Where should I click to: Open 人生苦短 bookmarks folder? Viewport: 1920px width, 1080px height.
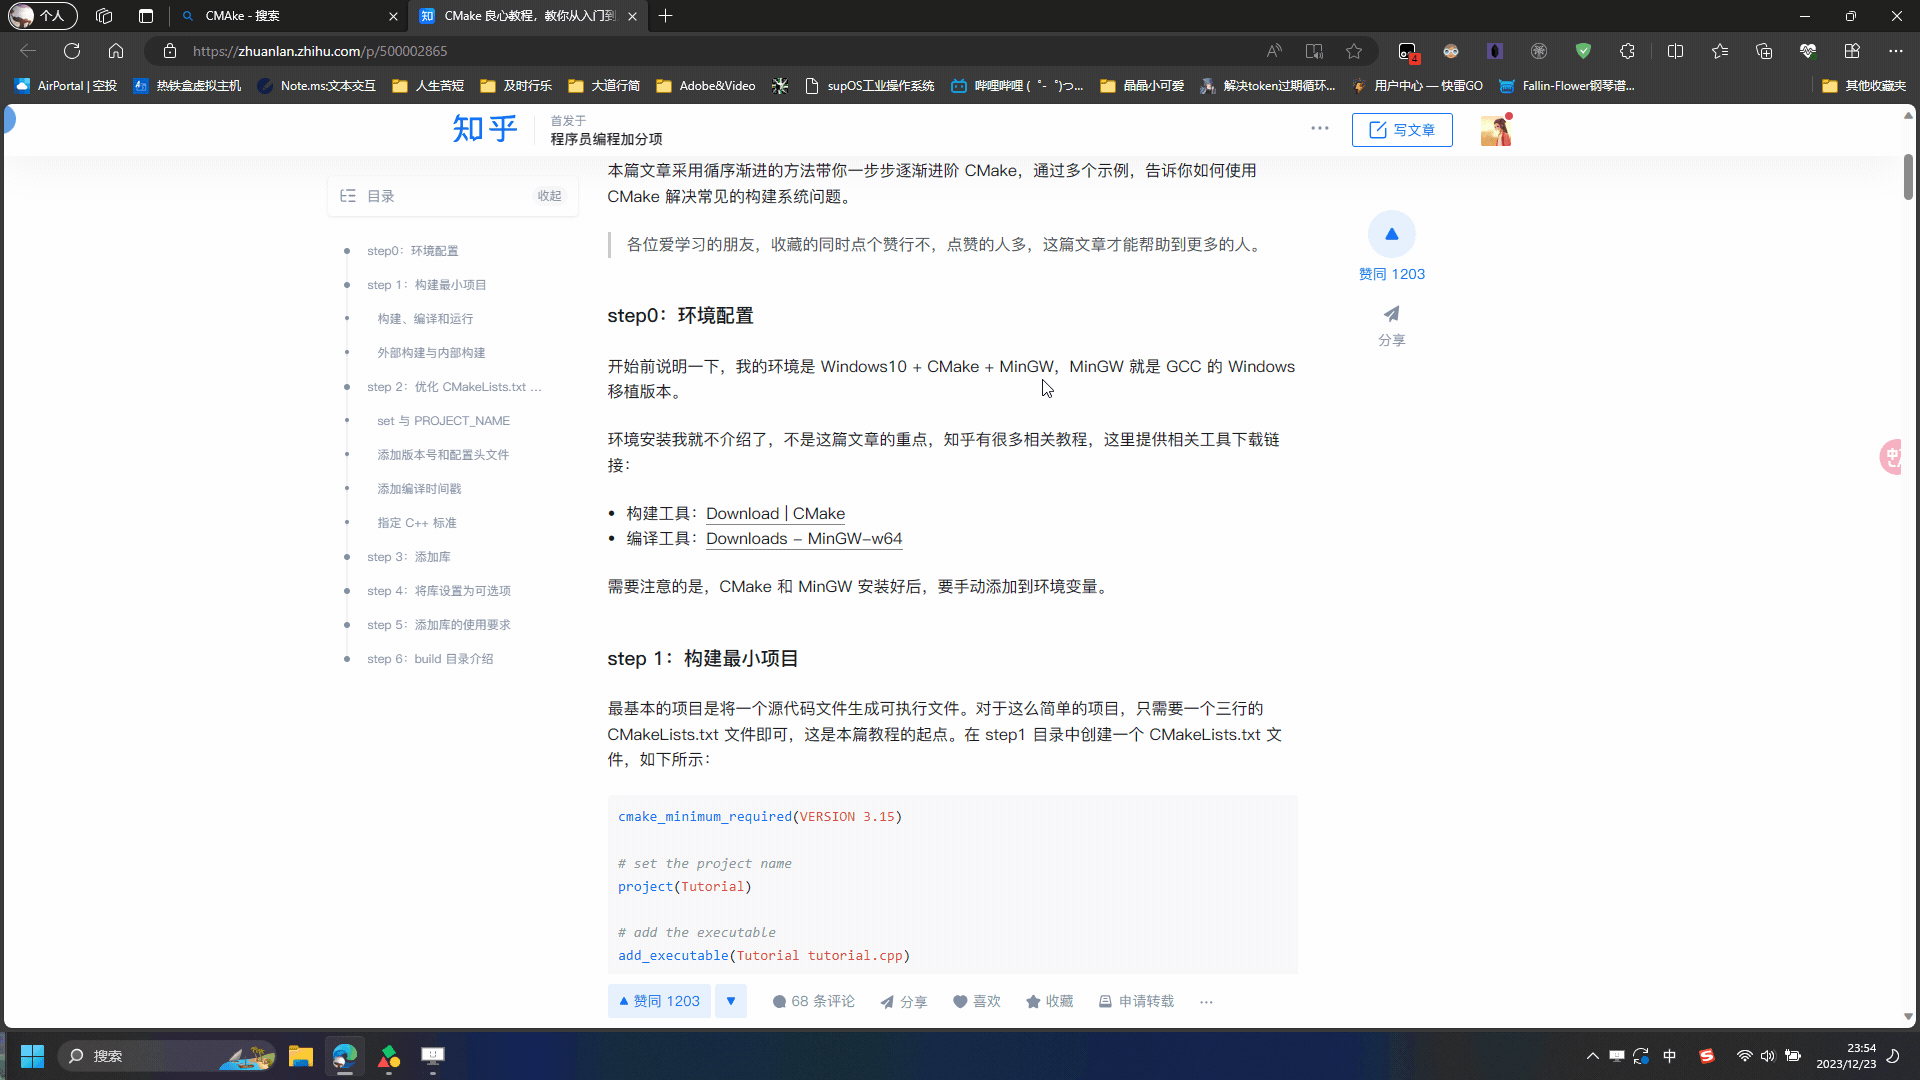[x=428, y=86]
